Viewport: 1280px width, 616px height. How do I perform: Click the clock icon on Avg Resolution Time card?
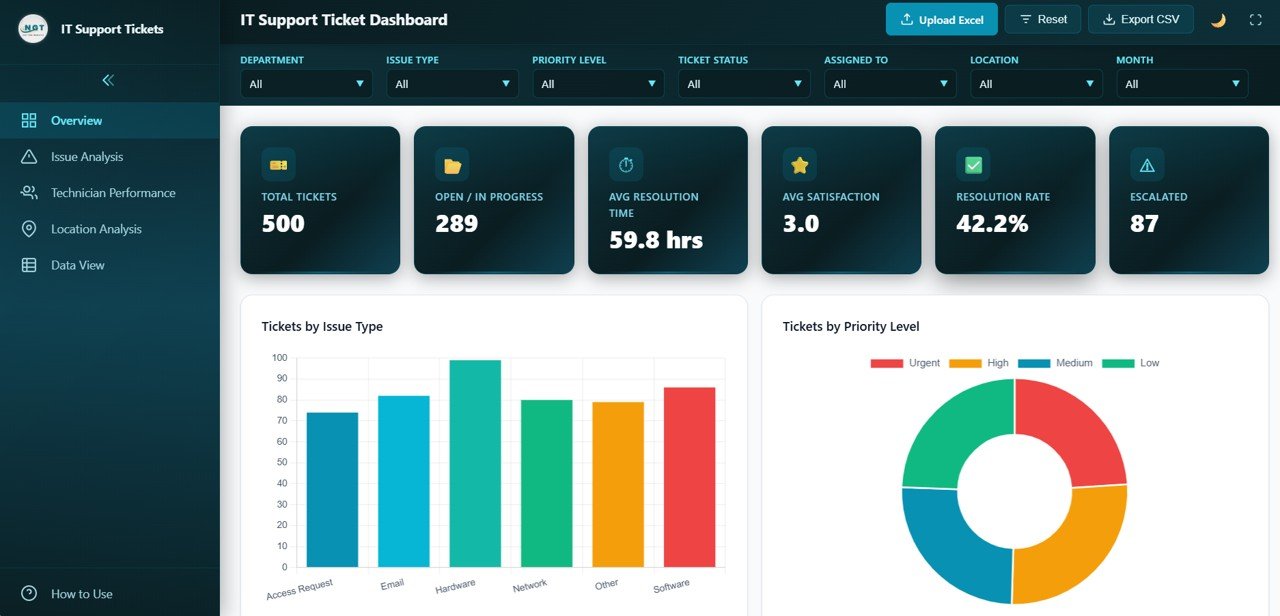tap(625, 164)
